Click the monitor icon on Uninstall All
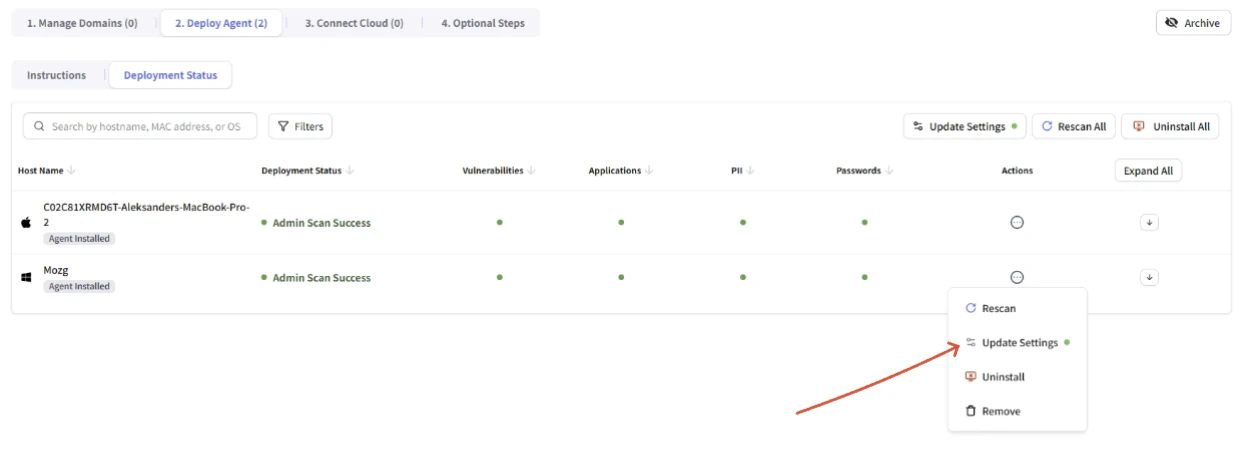 [1138, 126]
